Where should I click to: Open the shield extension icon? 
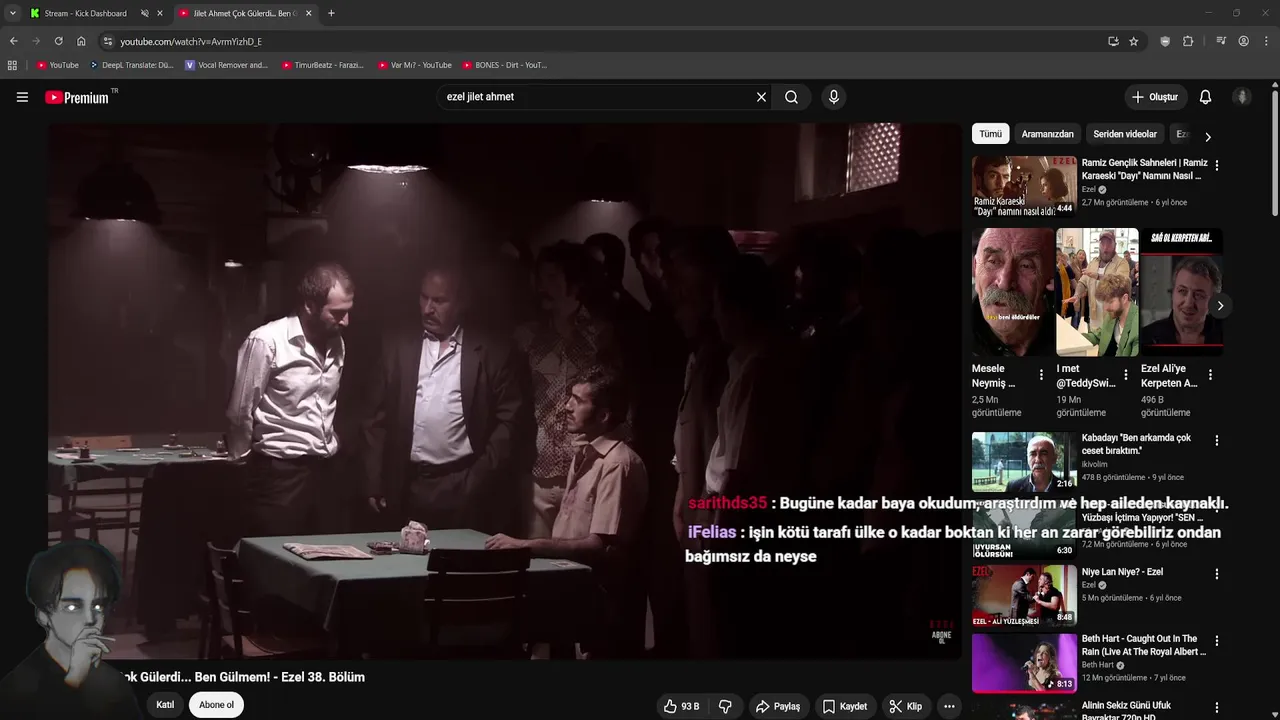pyautogui.click(x=1165, y=41)
